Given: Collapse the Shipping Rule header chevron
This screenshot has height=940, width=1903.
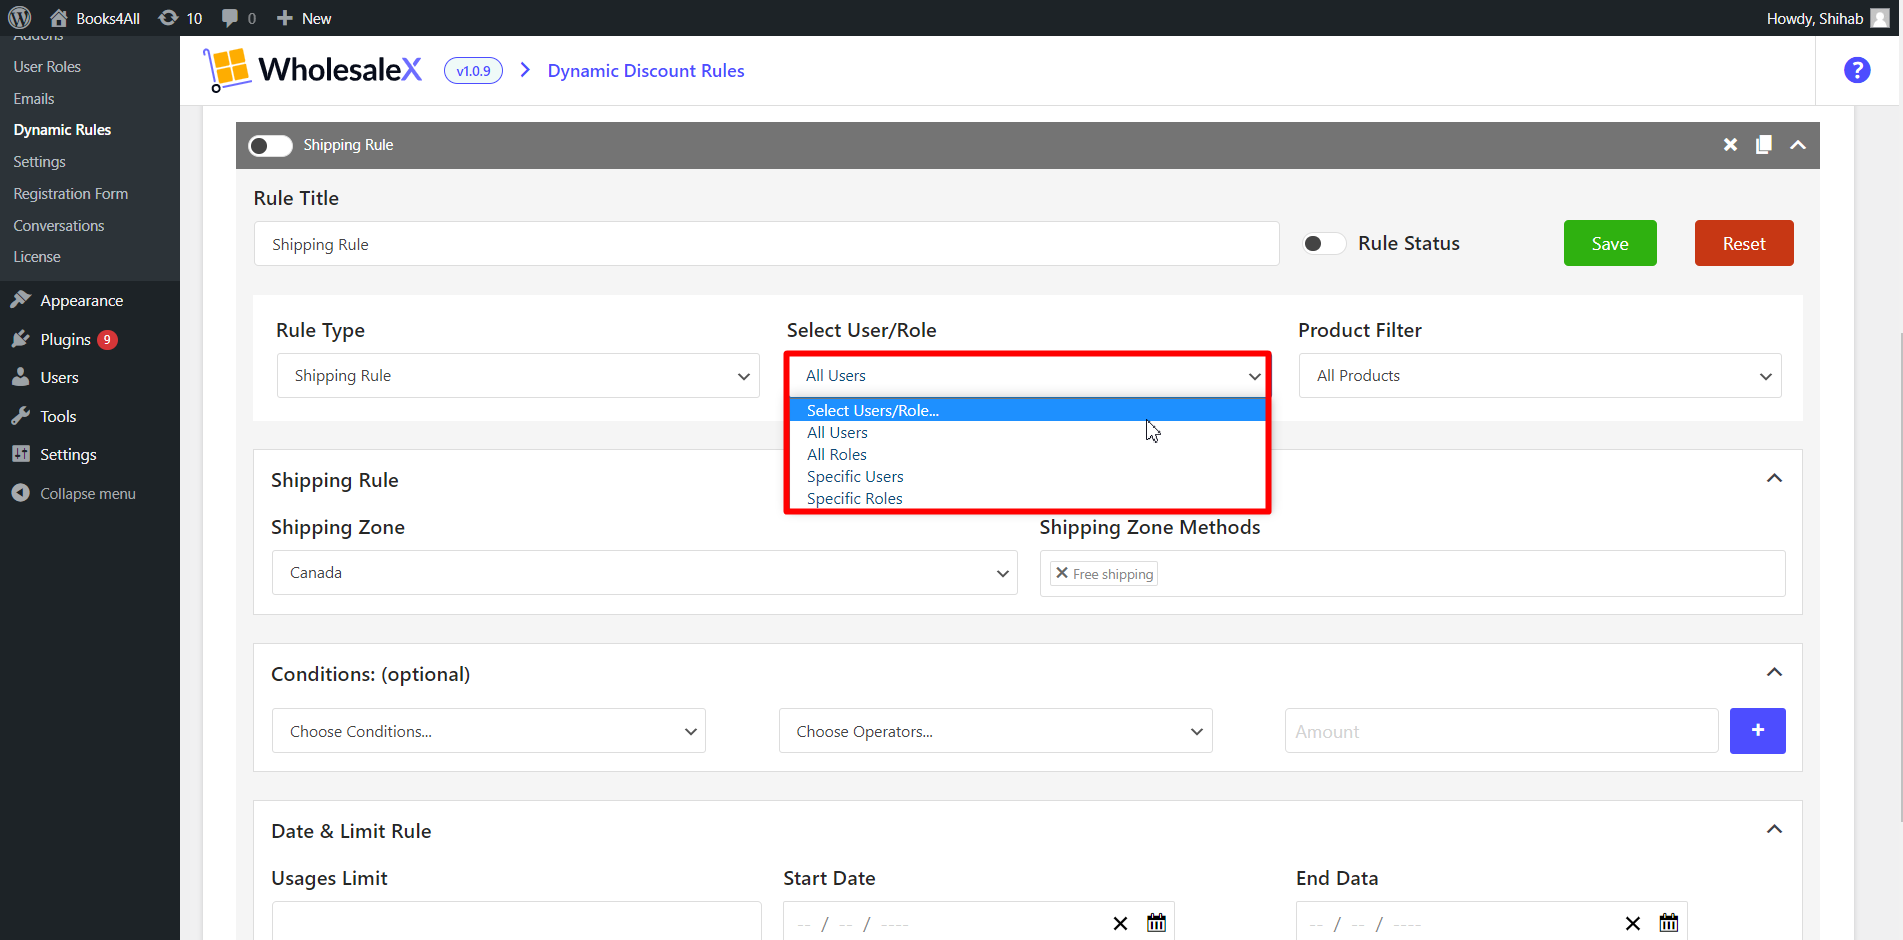Looking at the screenshot, I should [1798, 145].
